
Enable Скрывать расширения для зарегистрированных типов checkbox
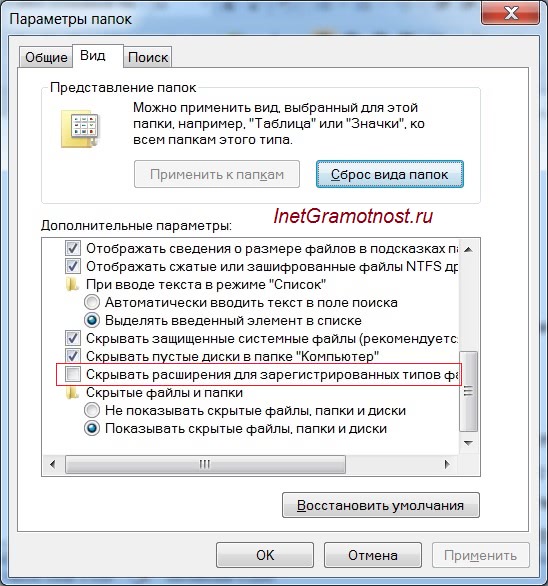click(73, 374)
